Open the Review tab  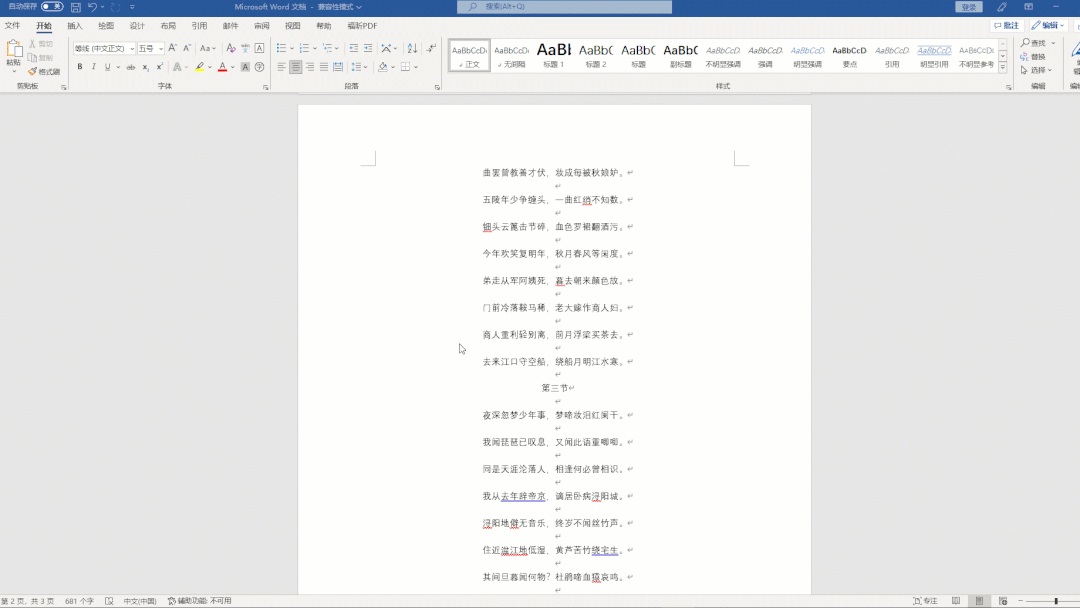(262, 26)
